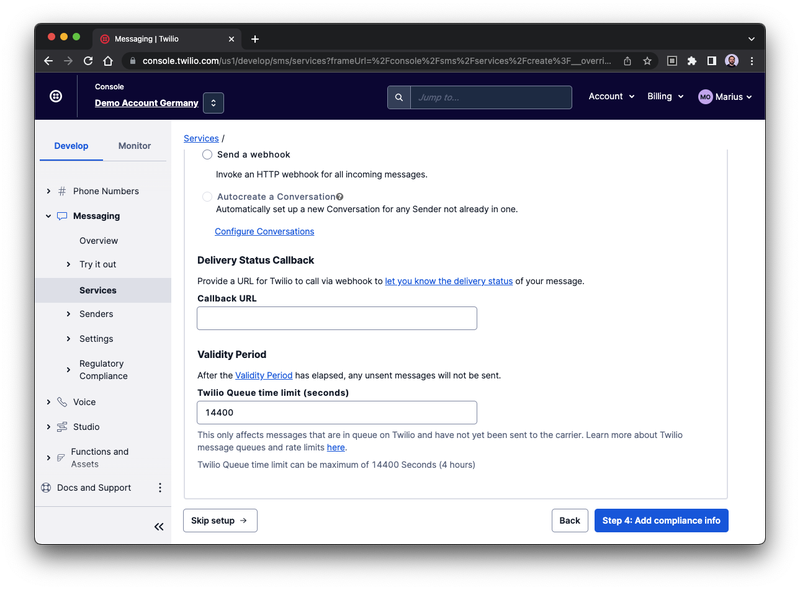Switch to the Monitor tab

click(135, 145)
